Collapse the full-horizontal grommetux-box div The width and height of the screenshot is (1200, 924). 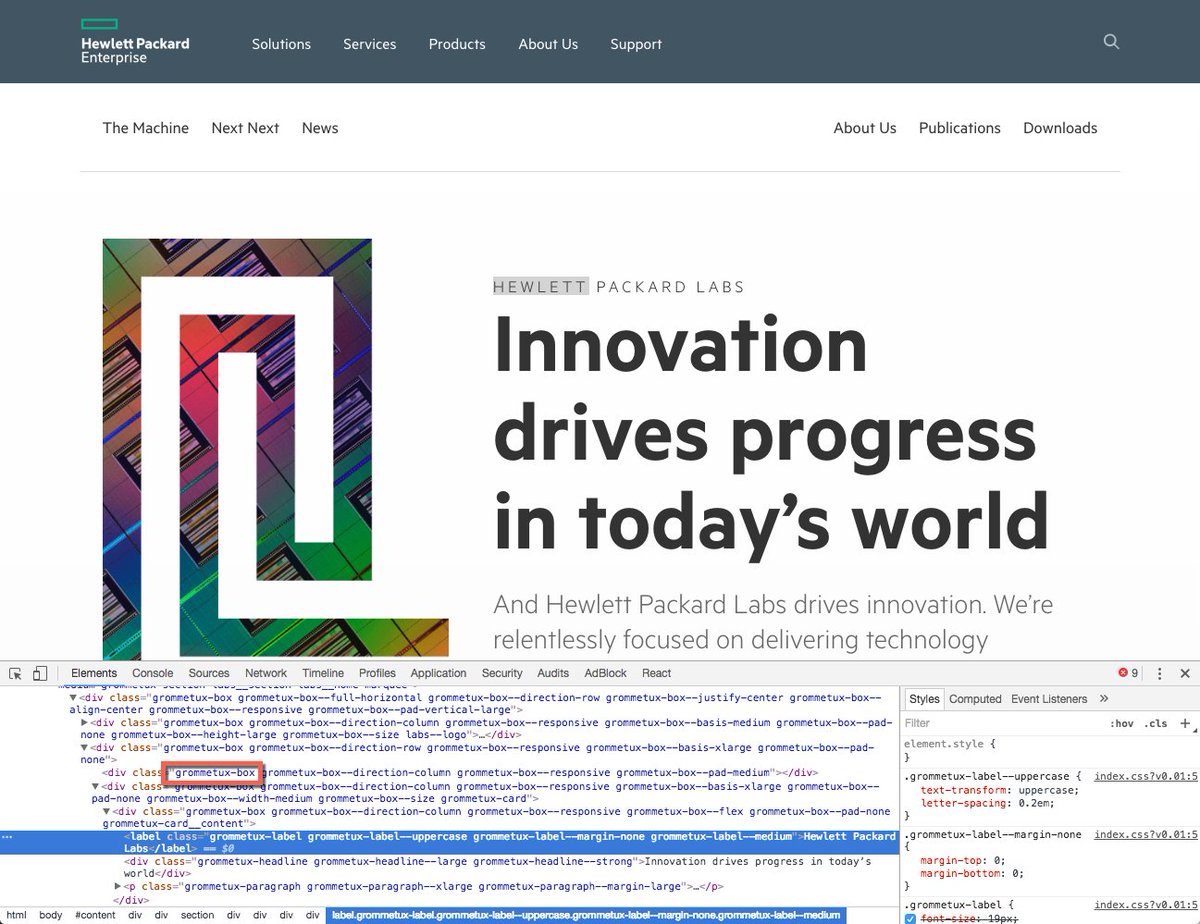point(73,698)
